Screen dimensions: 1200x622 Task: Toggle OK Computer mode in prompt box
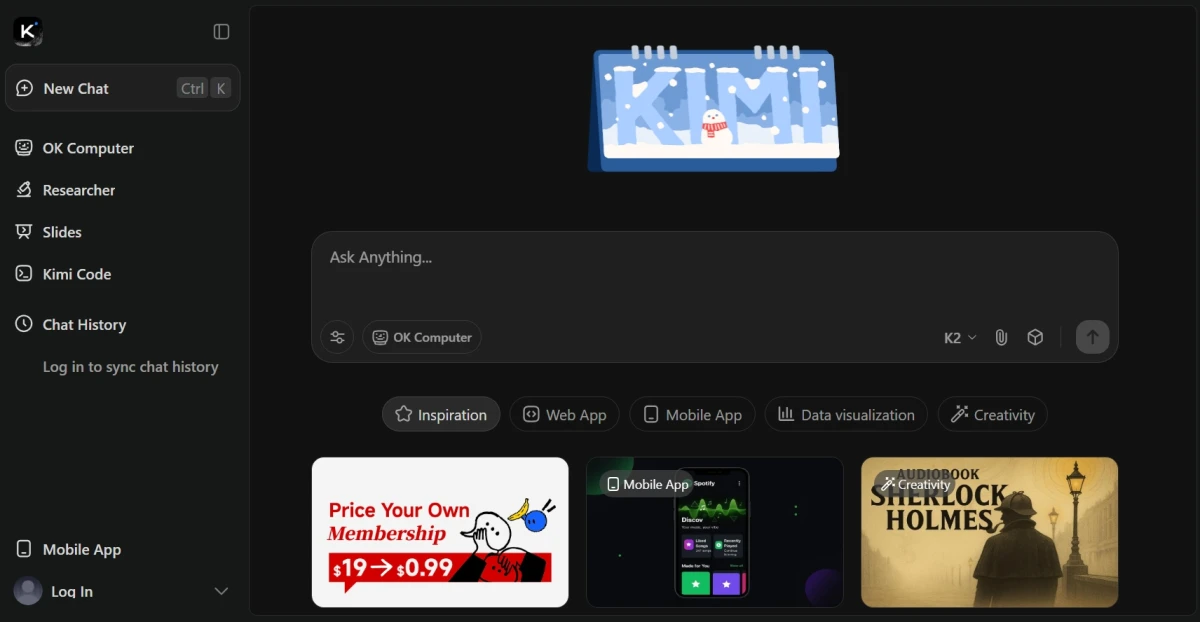coord(421,337)
